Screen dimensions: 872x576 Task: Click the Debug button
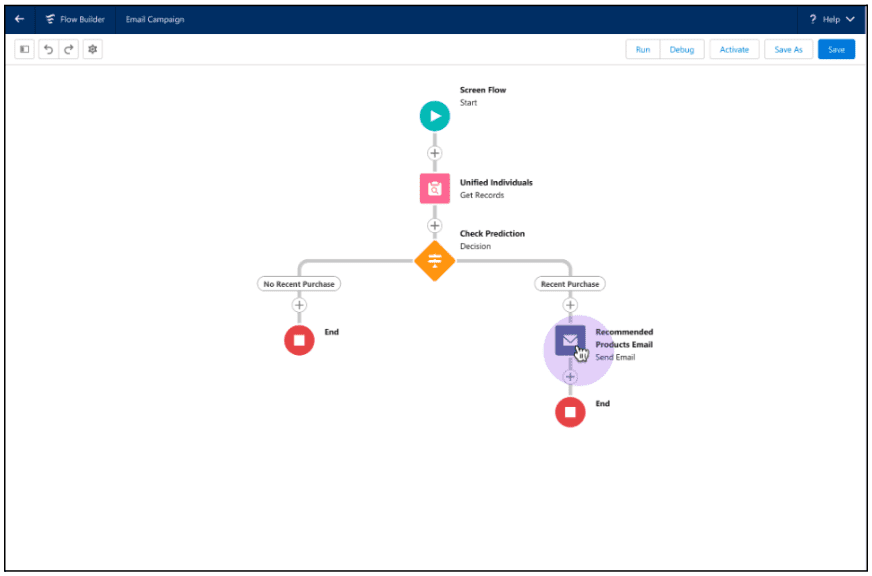click(x=681, y=49)
